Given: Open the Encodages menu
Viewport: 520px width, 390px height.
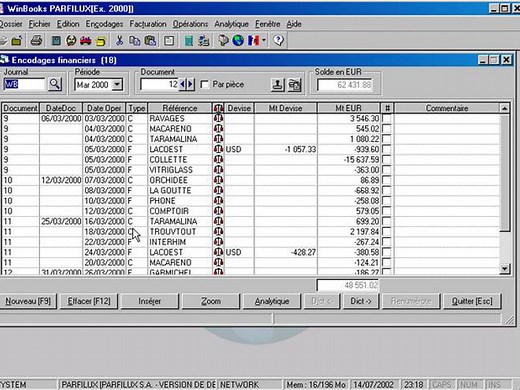Looking at the screenshot, I should (x=104, y=24).
